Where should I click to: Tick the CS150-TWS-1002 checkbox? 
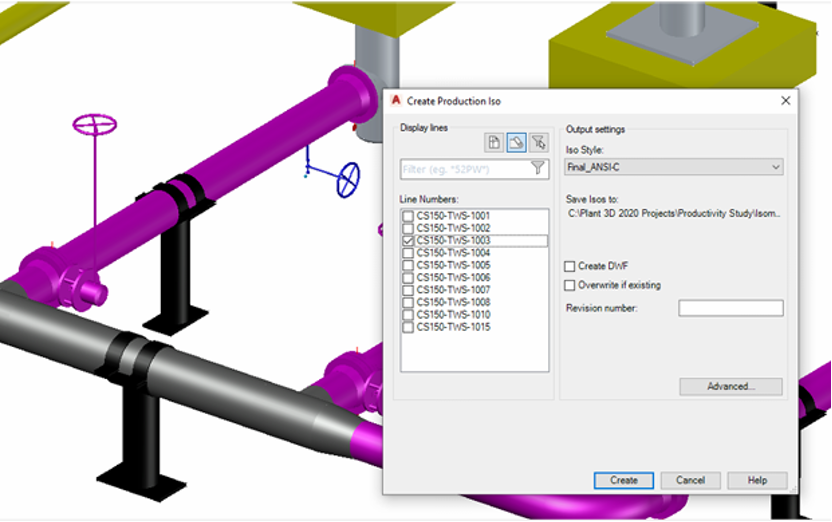[x=408, y=228]
